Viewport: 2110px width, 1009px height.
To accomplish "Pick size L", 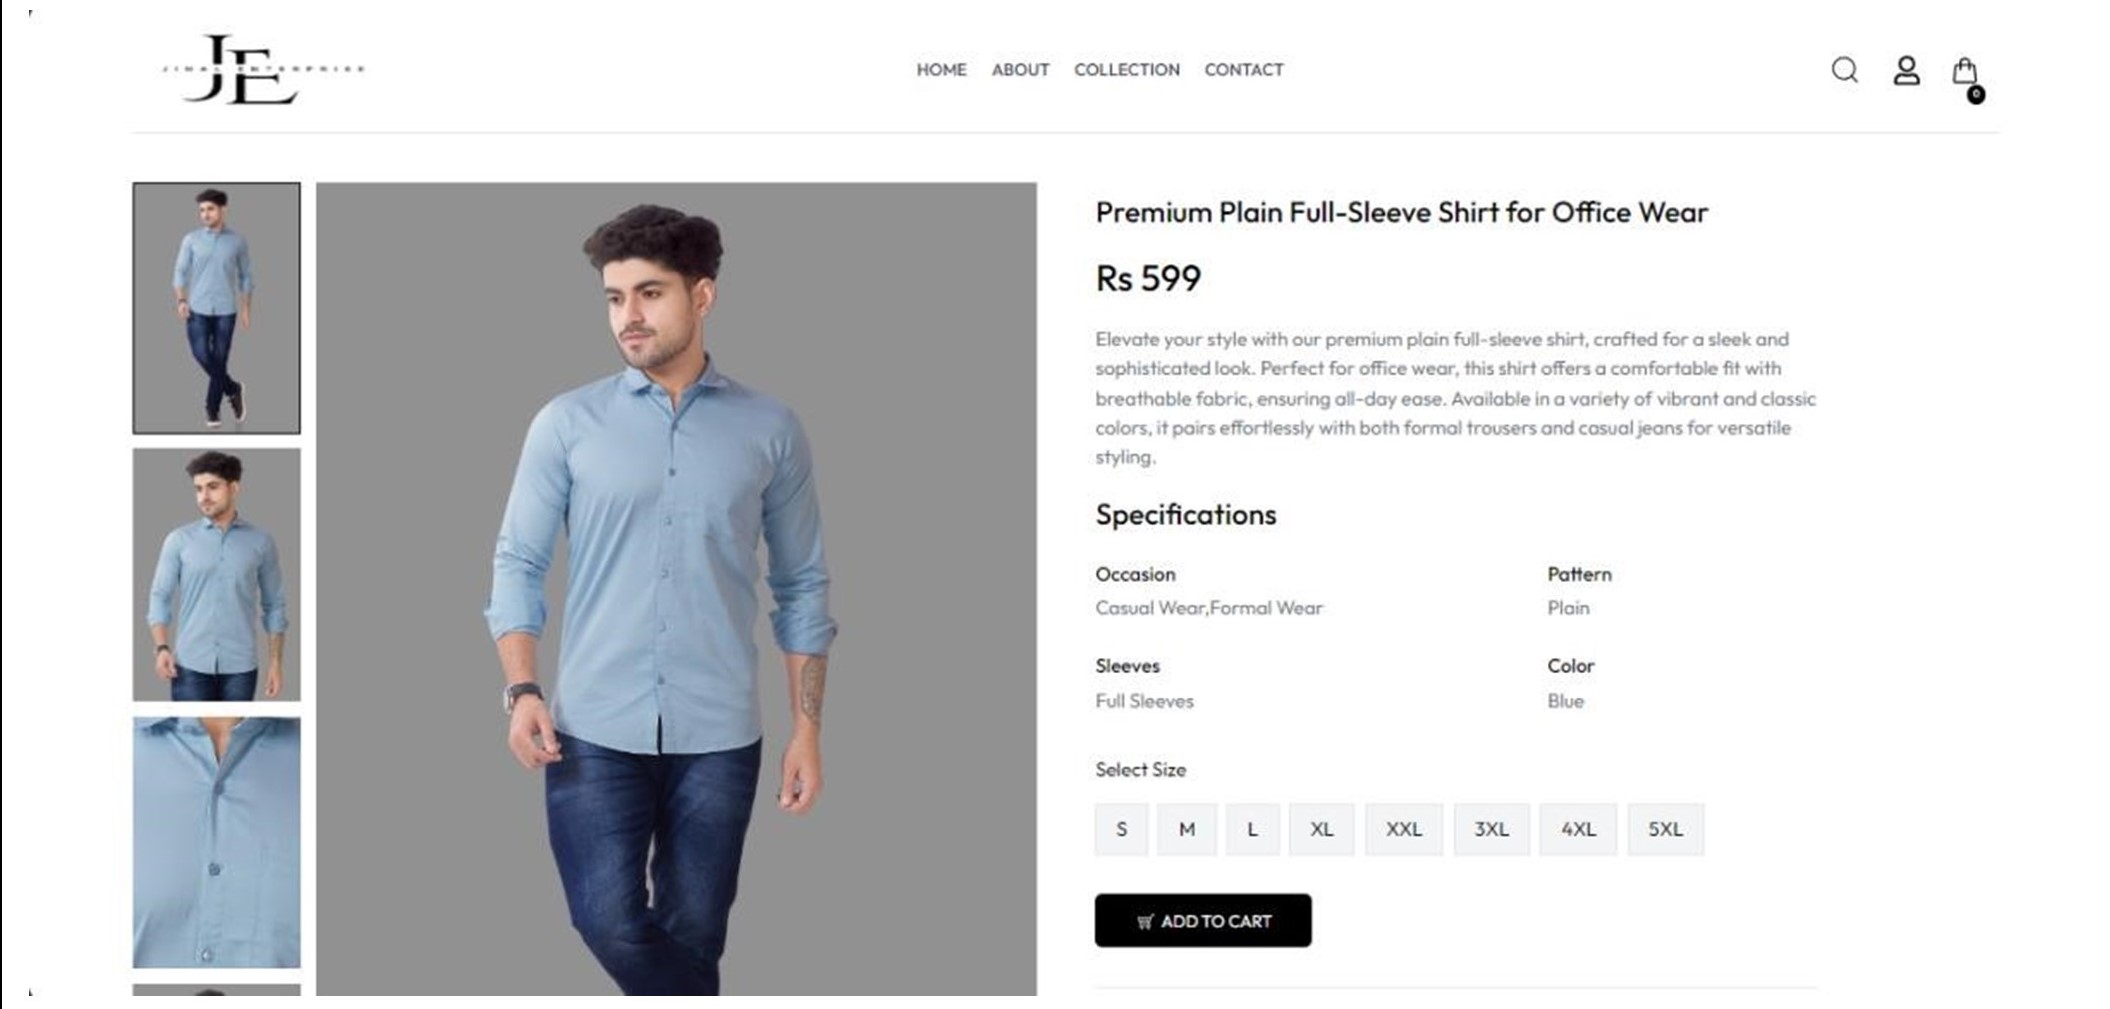I will (1252, 829).
